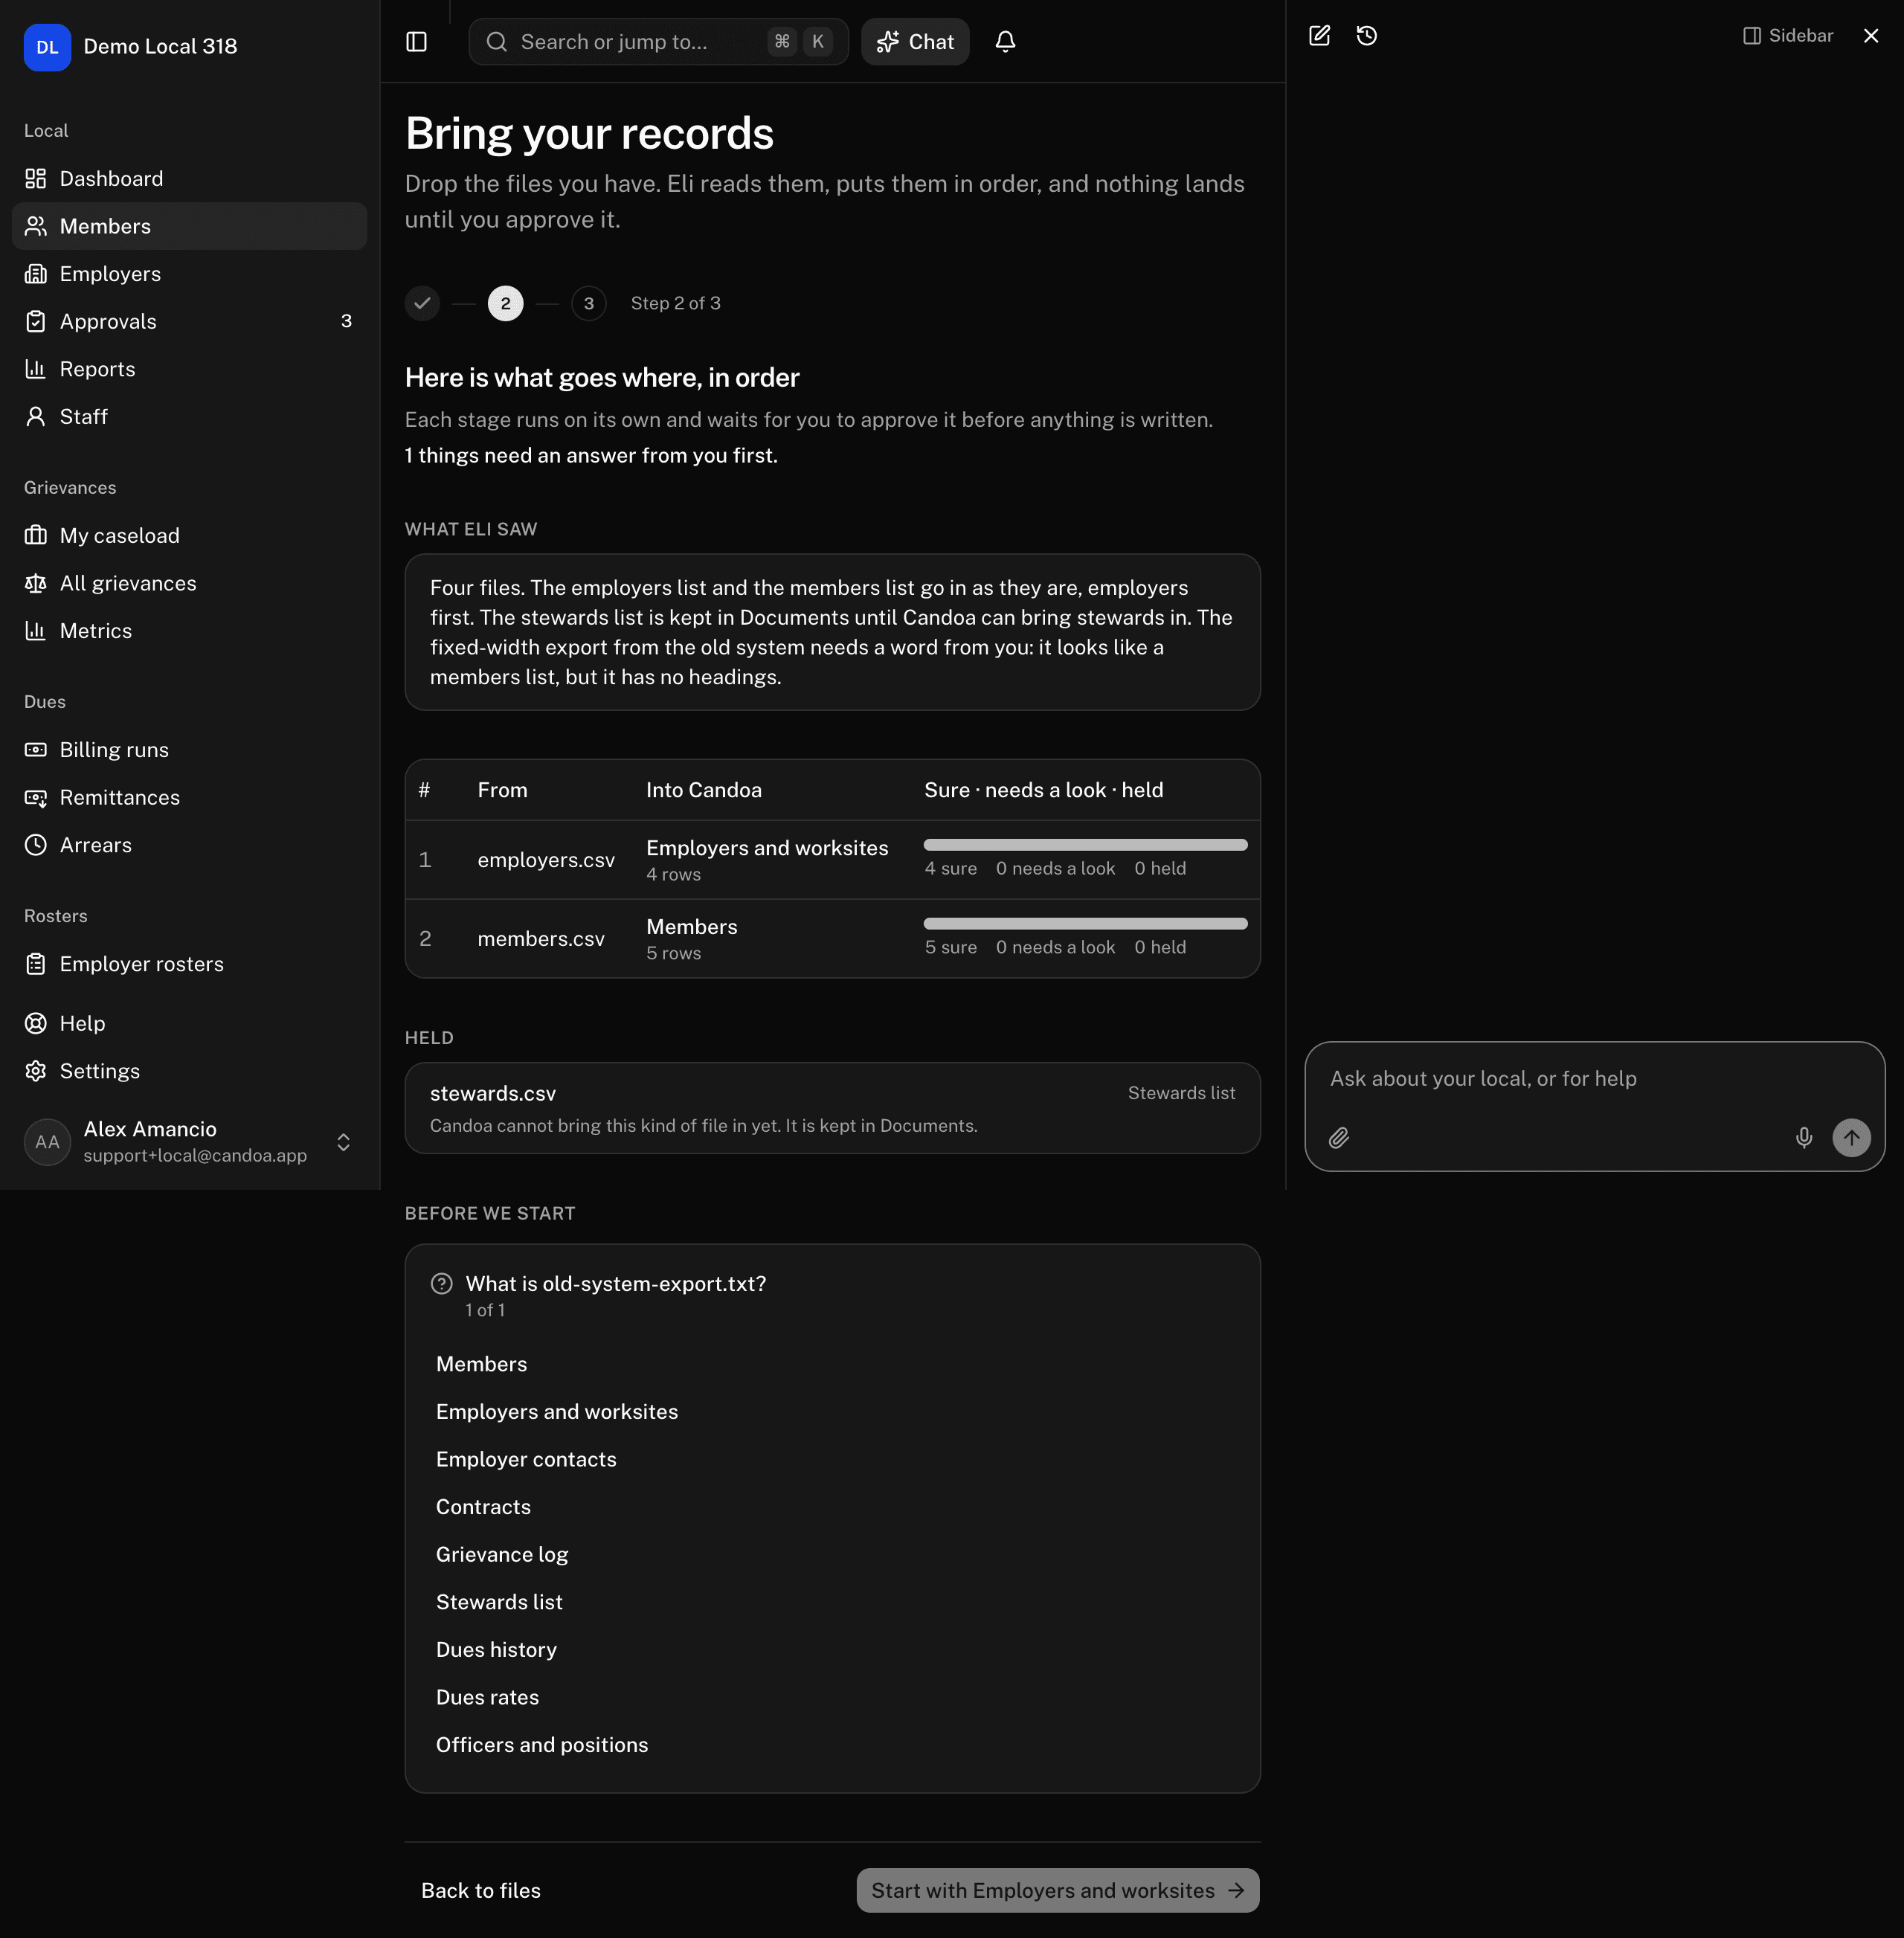Open Approvals with 3 pending
The height and width of the screenshot is (1938, 1904).
tap(190, 322)
